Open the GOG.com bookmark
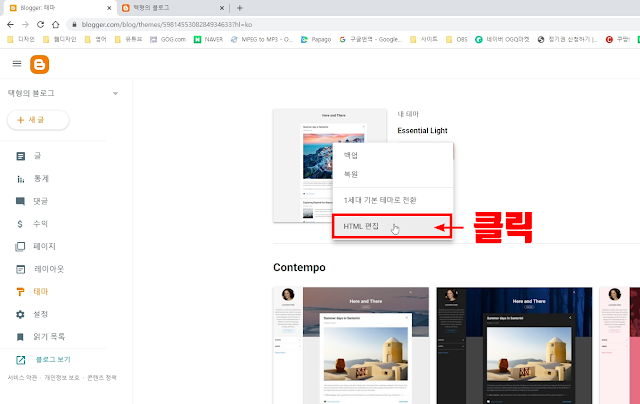The image size is (640, 404). point(168,40)
